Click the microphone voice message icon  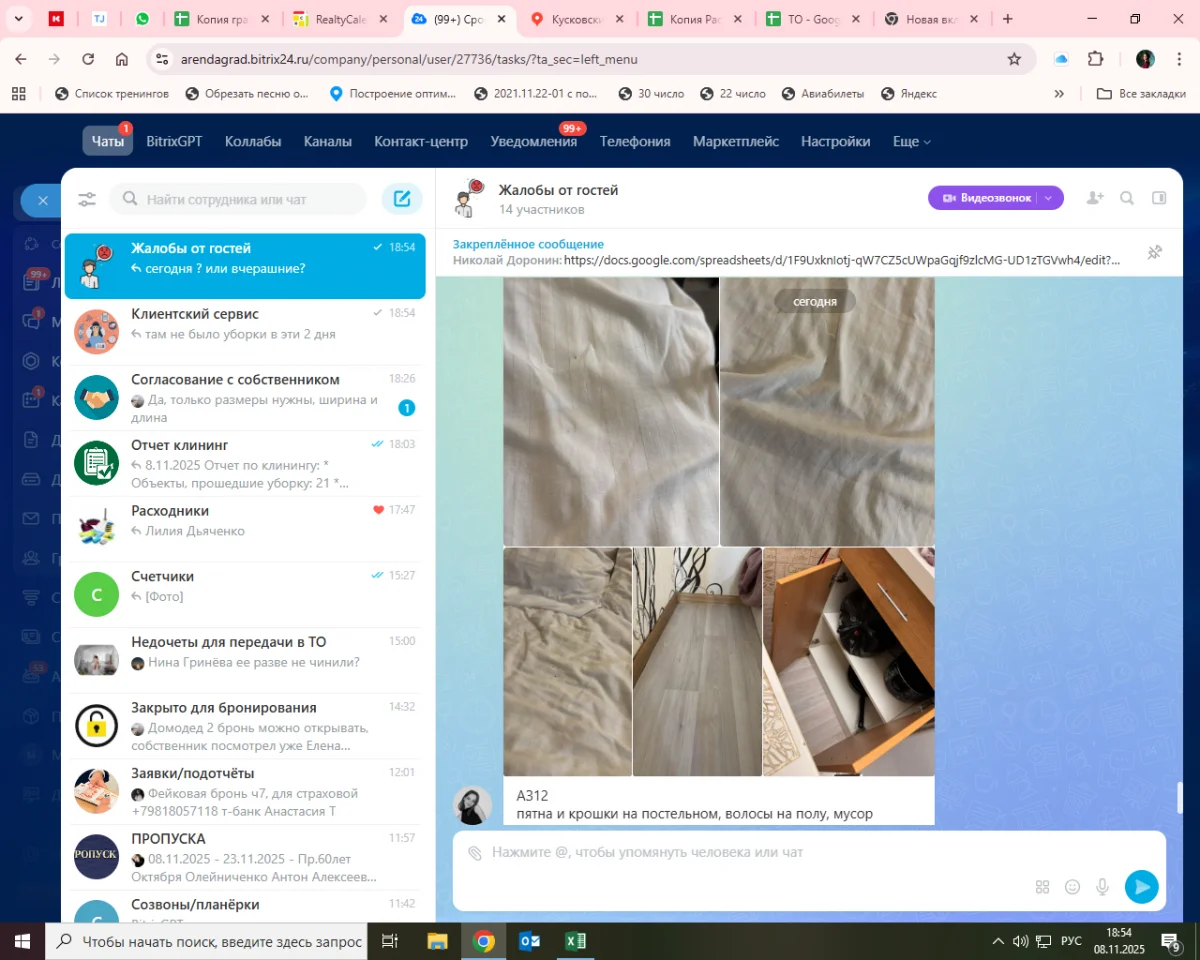(1102, 887)
